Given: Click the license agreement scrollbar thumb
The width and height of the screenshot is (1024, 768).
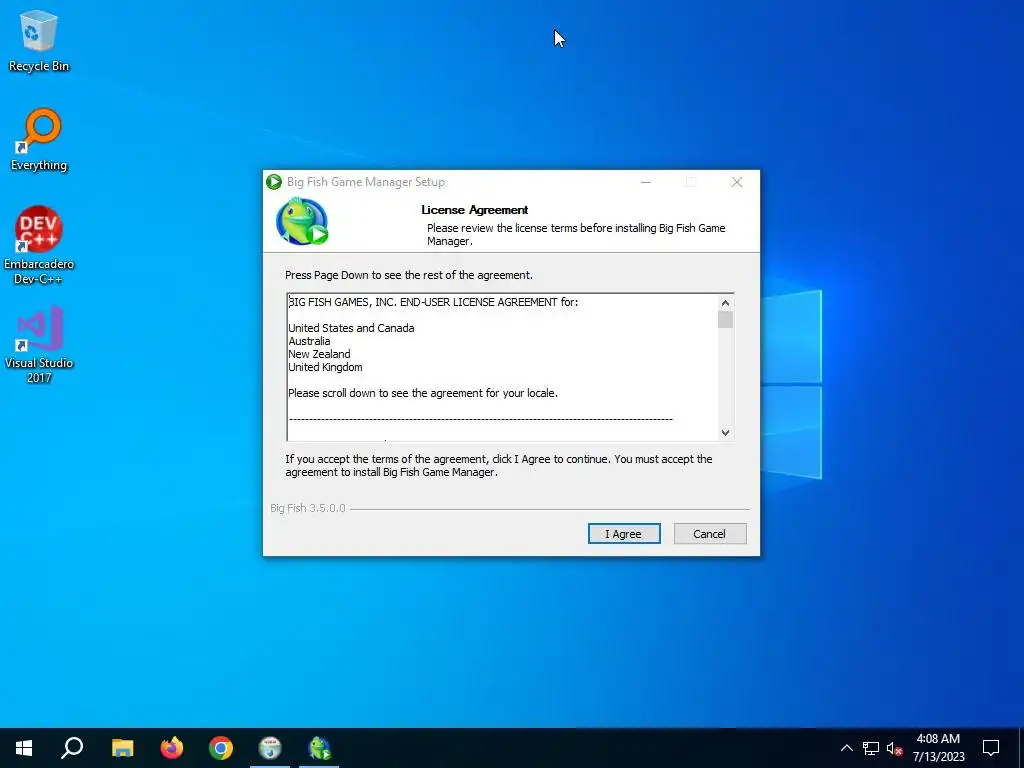Looking at the screenshot, I should pyautogui.click(x=725, y=319).
